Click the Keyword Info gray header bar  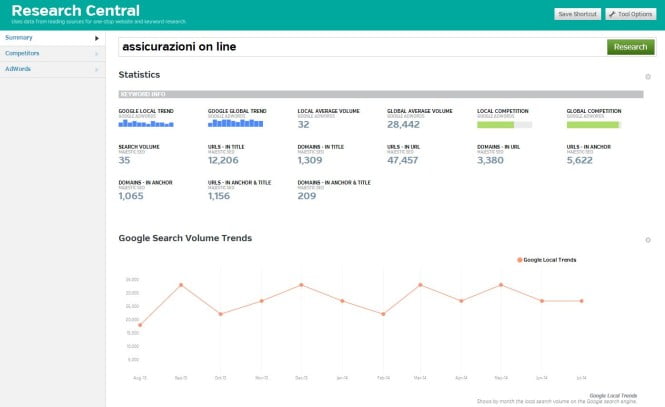coord(380,94)
